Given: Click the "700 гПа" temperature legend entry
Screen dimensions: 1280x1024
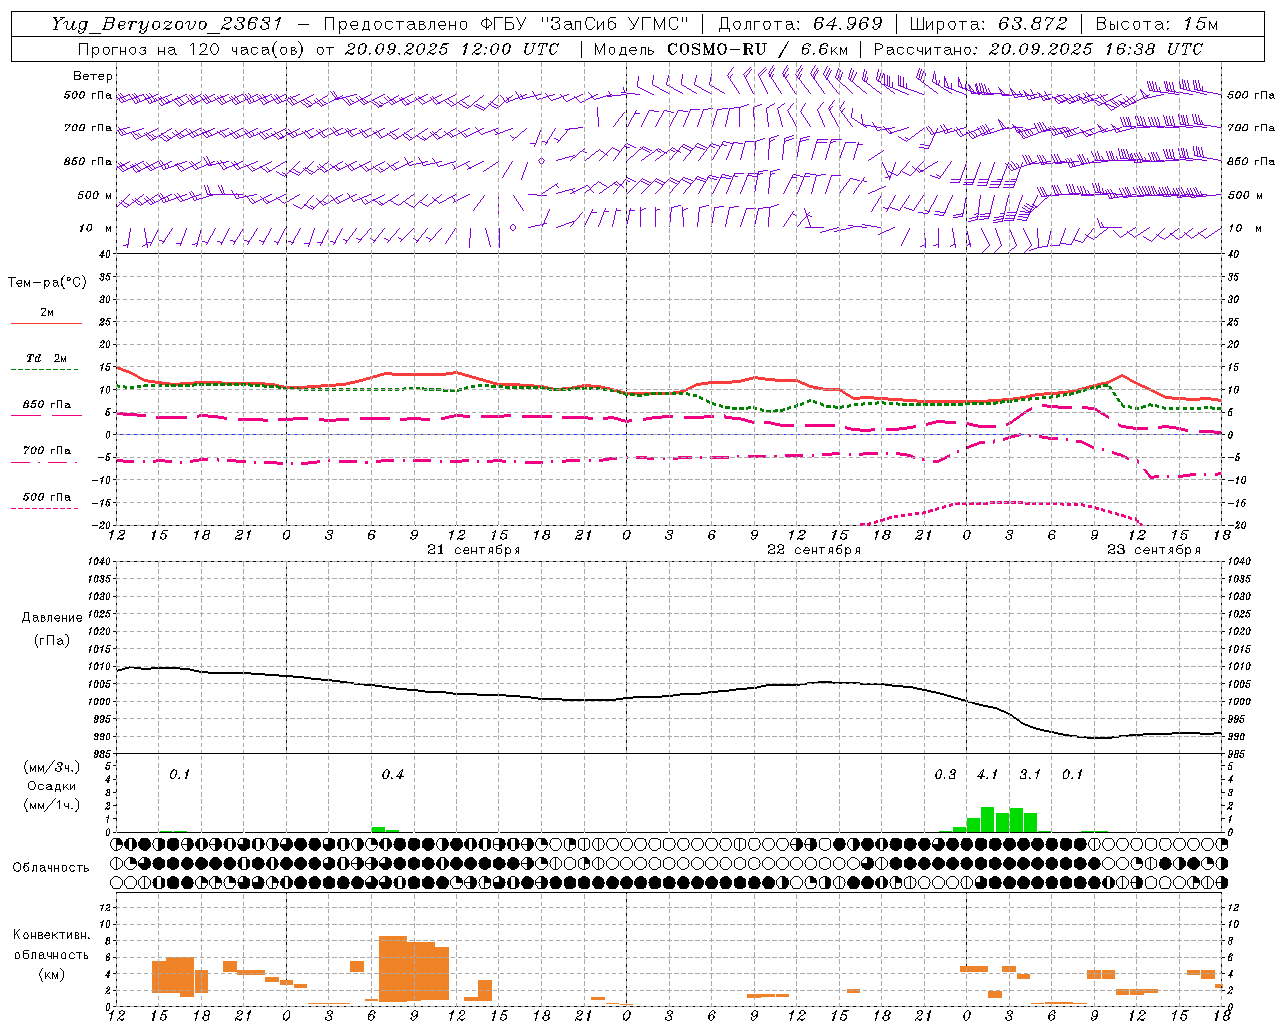Looking at the screenshot, I should 47,451.
